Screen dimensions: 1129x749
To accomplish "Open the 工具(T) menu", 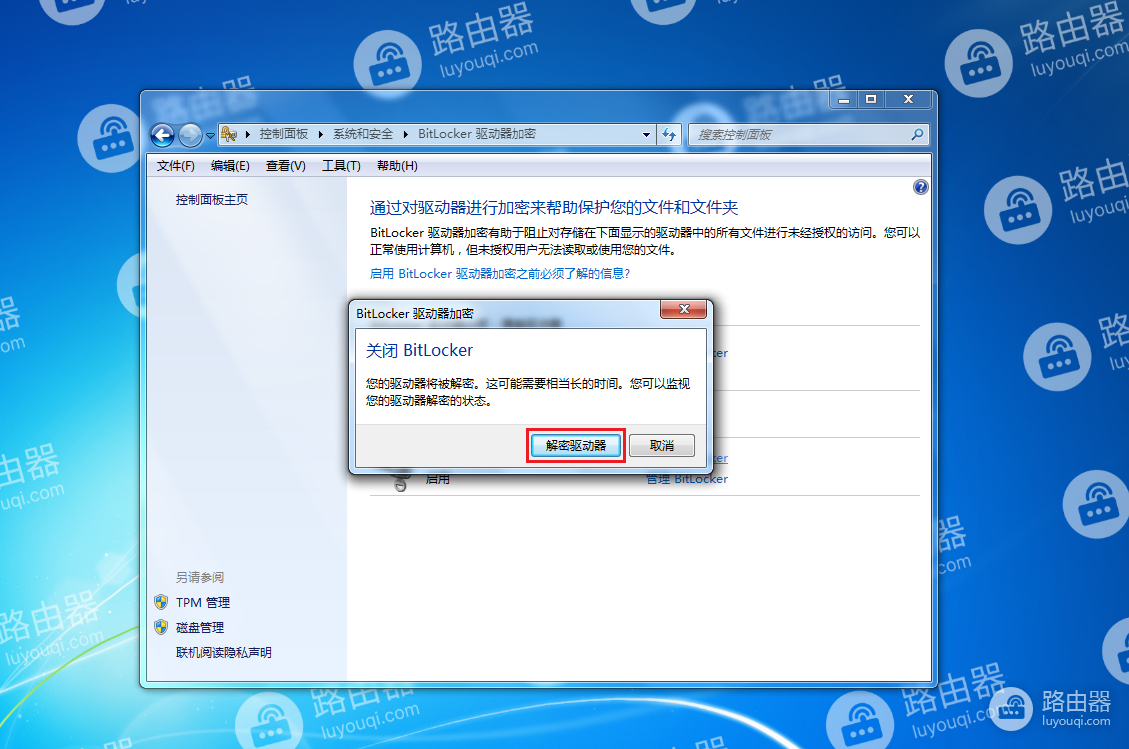I will click(341, 166).
